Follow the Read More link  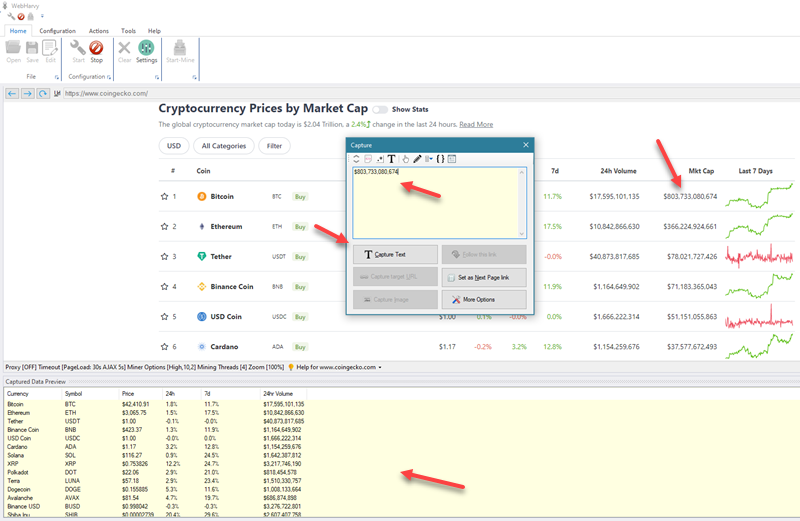coord(476,125)
